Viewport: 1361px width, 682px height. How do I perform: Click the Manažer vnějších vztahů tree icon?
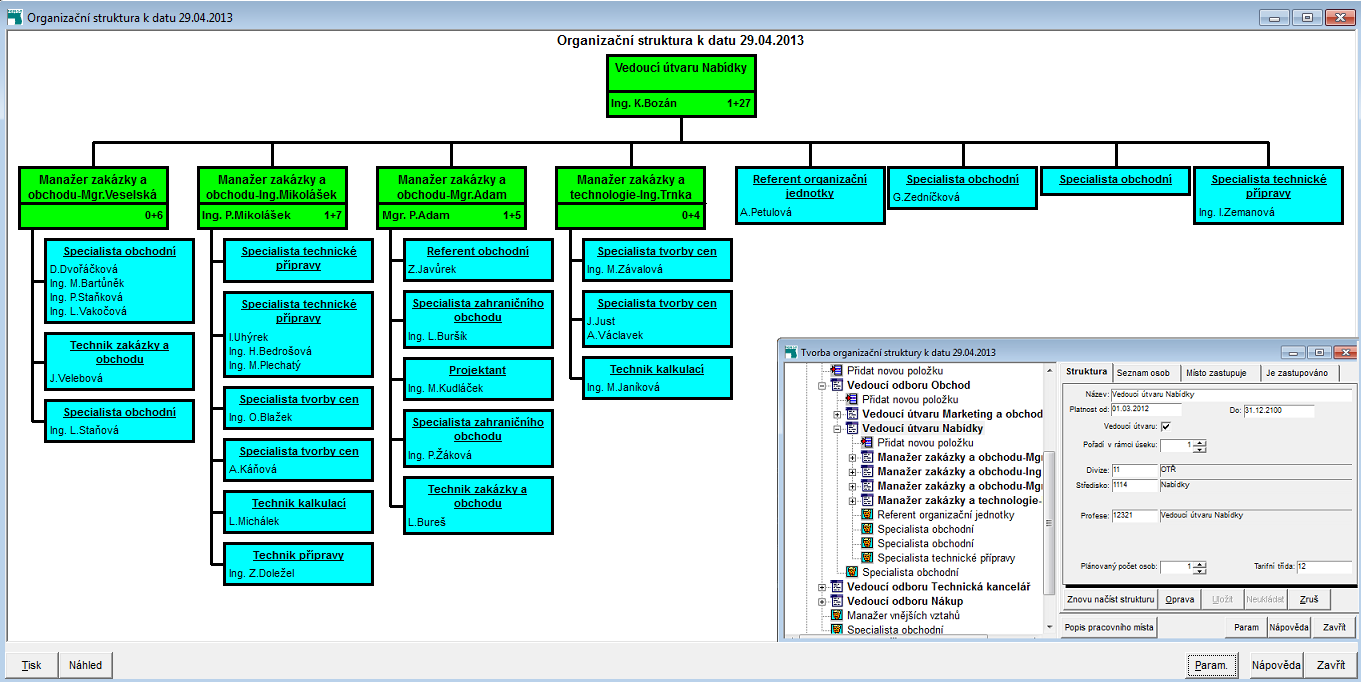pos(838,616)
